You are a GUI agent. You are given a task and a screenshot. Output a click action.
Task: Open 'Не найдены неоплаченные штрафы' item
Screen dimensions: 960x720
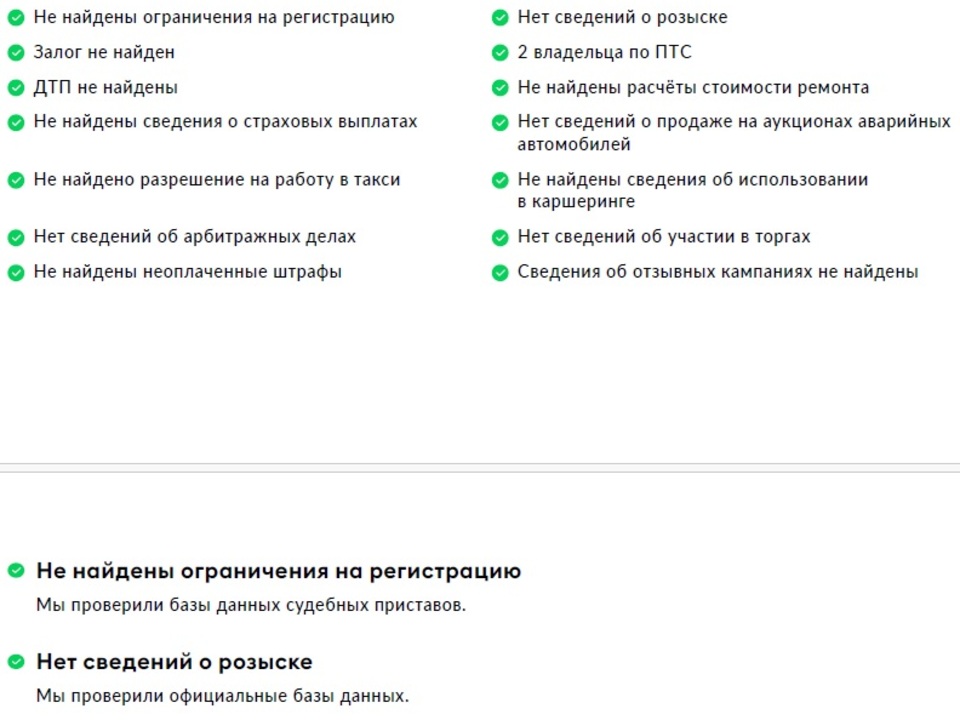188,272
